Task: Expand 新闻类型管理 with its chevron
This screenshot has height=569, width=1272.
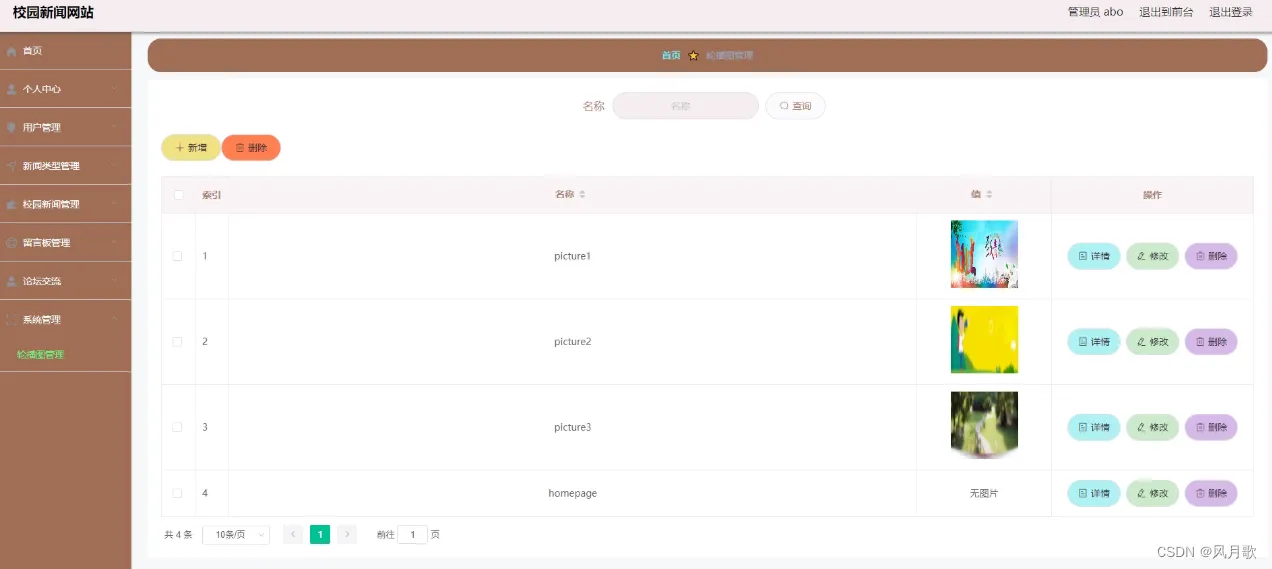Action: tap(116, 166)
